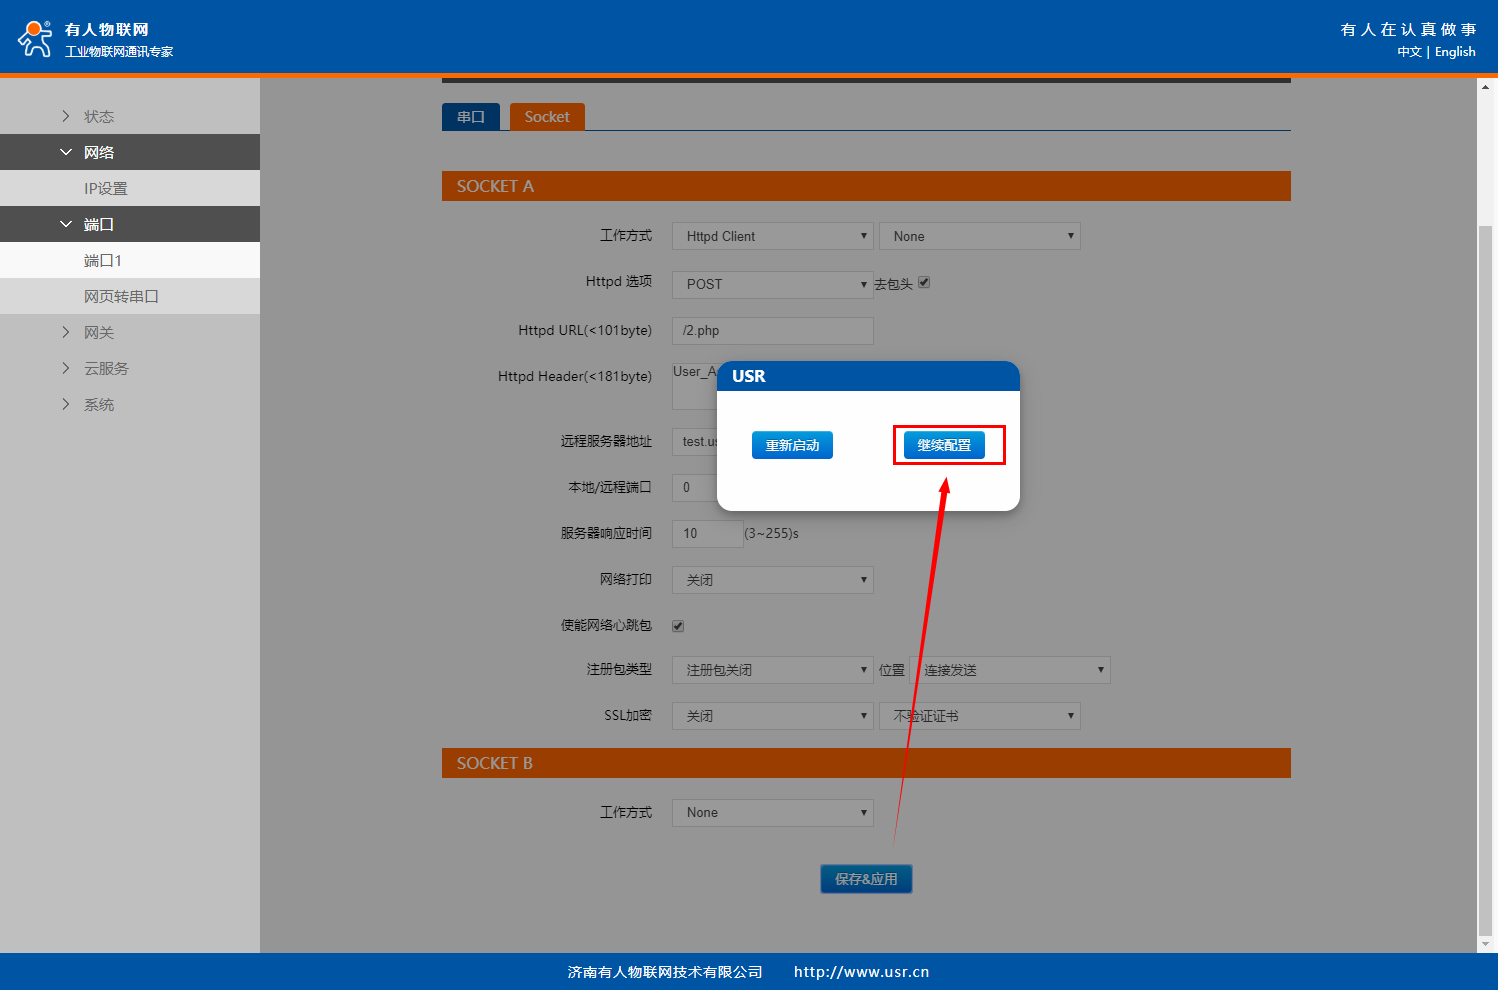
Task: Click 继续配置 button in dialog
Action: pos(944,445)
